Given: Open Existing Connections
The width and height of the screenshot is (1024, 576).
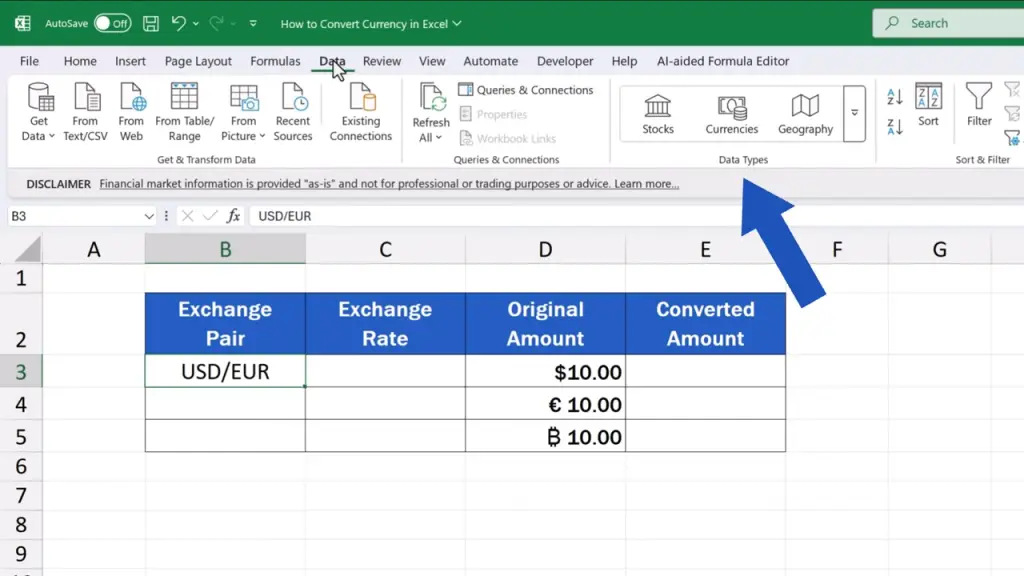Looking at the screenshot, I should pyautogui.click(x=361, y=111).
